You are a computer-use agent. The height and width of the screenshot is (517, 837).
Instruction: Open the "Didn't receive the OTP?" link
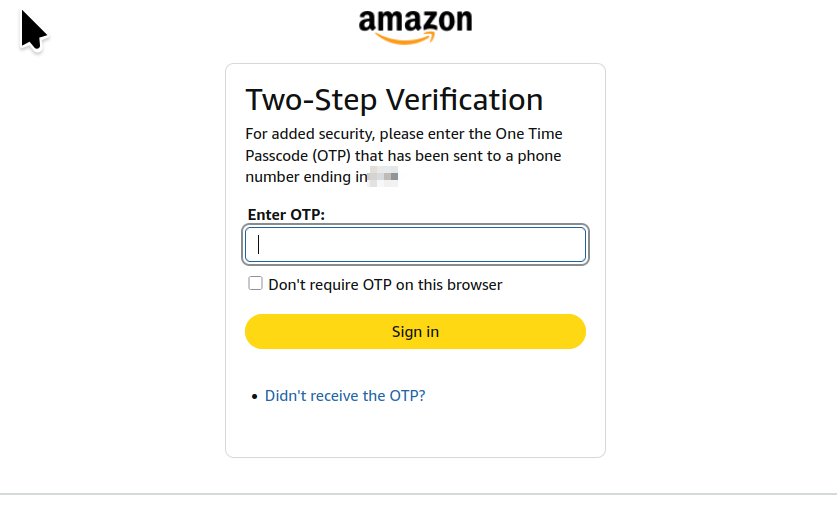point(345,396)
